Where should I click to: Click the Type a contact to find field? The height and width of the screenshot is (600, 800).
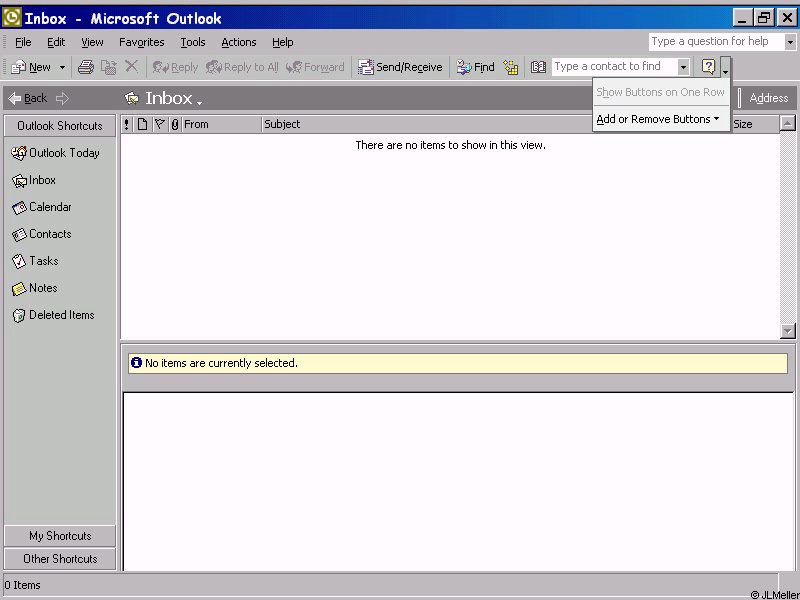614,67
